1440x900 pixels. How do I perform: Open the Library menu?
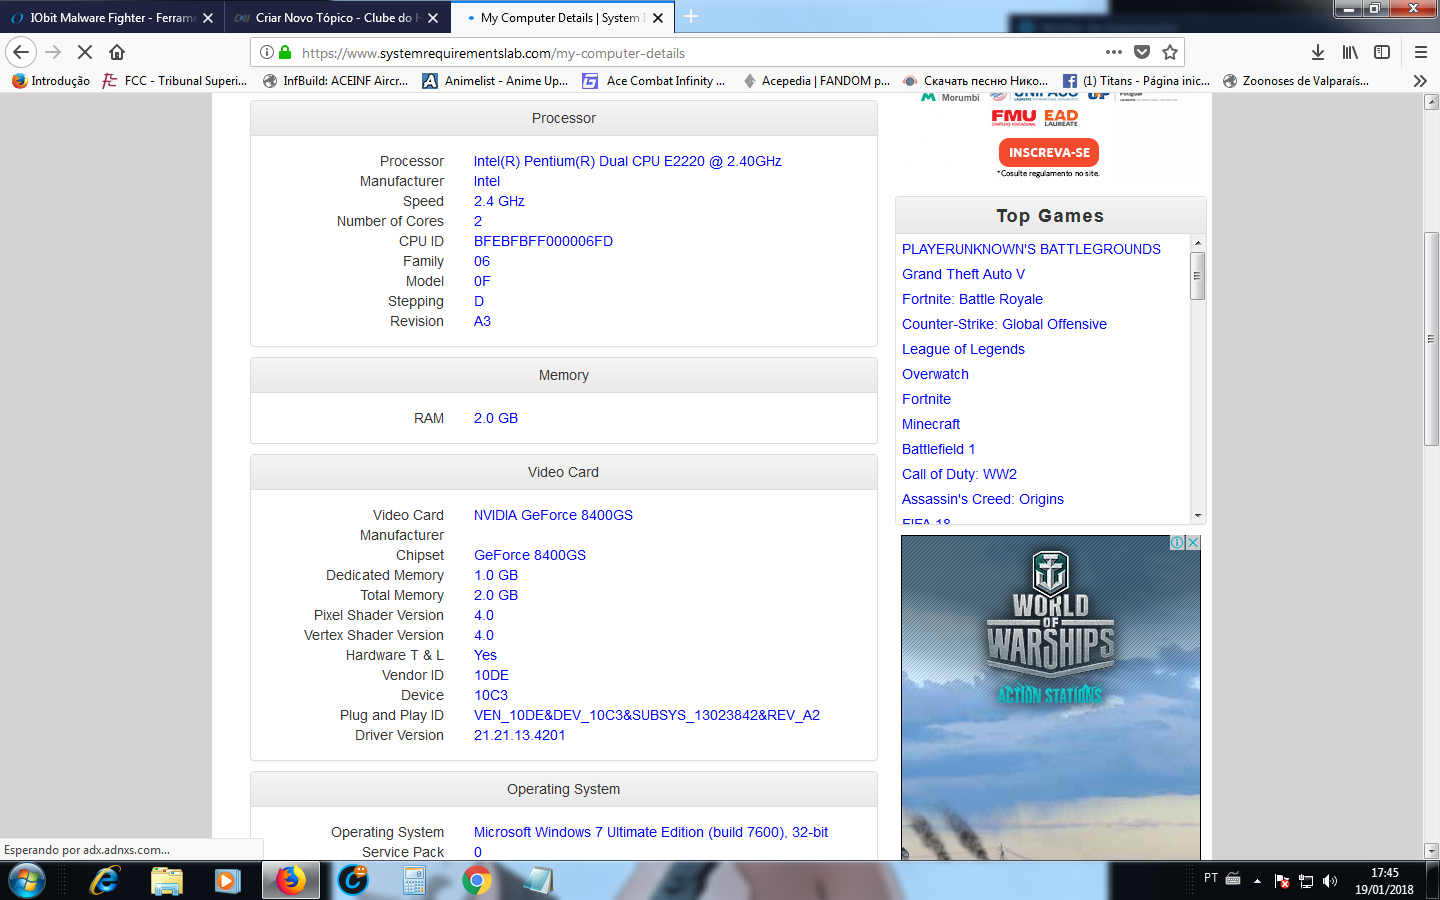coord(1350,52)
